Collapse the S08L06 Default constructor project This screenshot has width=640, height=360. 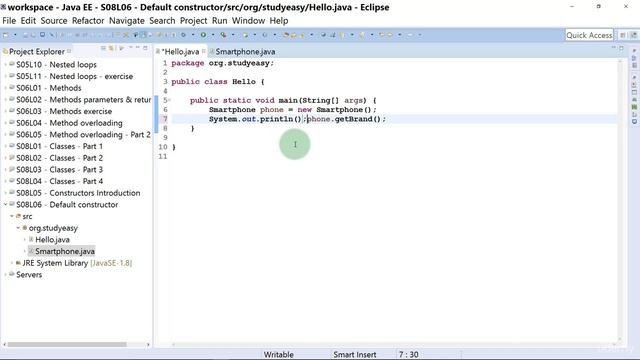[x=6, y=204]
